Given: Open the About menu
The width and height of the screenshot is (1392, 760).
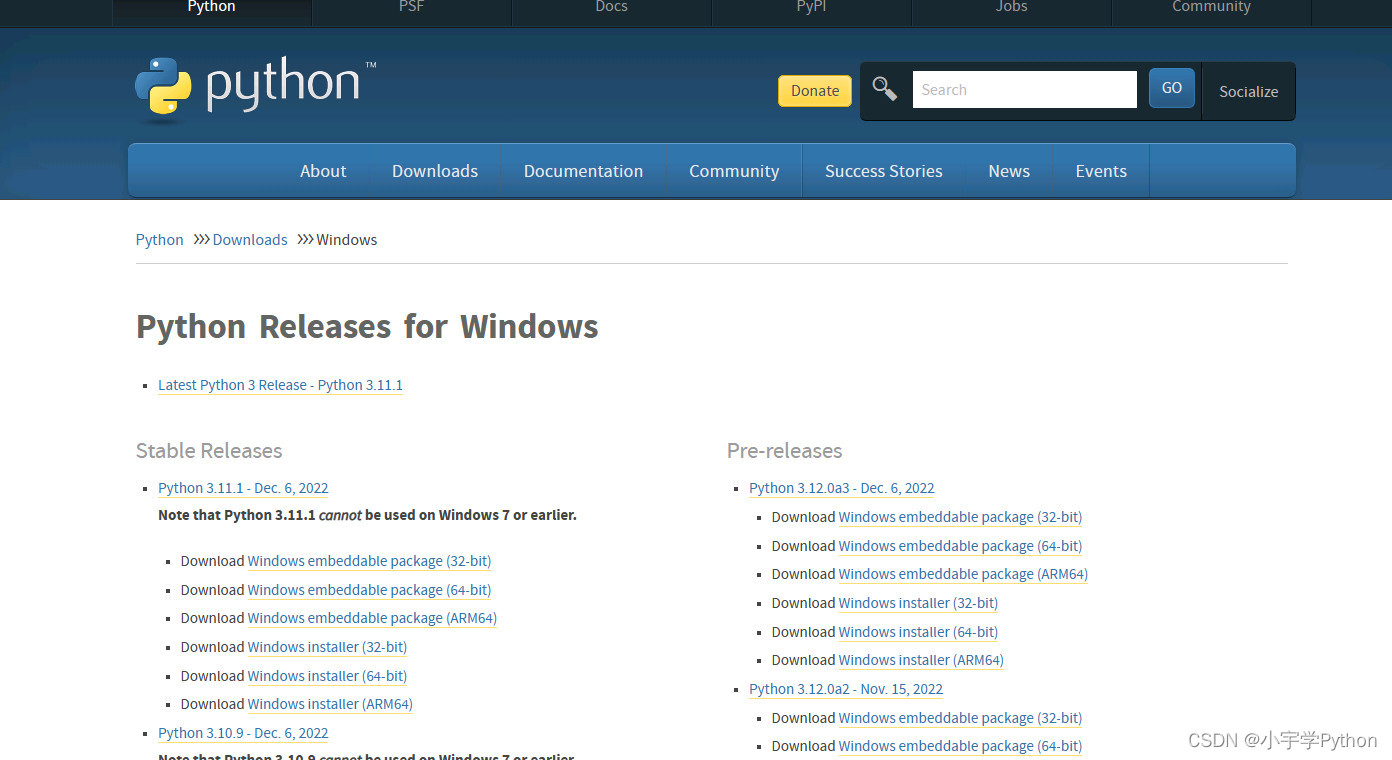Looking at the screenshot, I should (323, 171).
